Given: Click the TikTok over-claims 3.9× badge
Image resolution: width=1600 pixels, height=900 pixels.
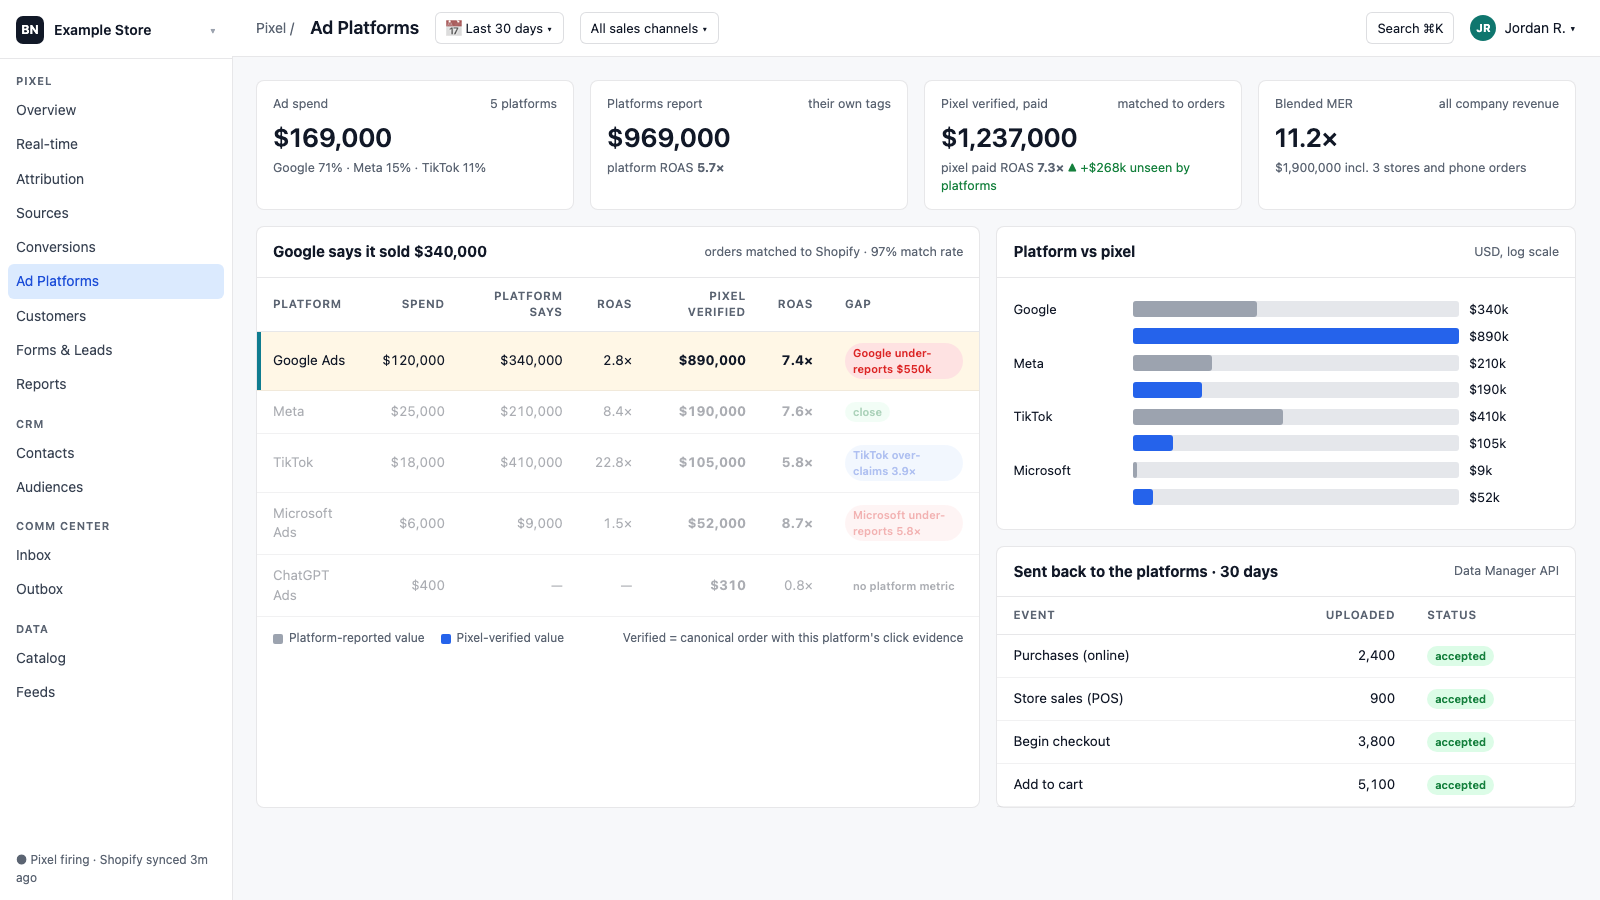Looking at the screenshot, I should [904, 463].
